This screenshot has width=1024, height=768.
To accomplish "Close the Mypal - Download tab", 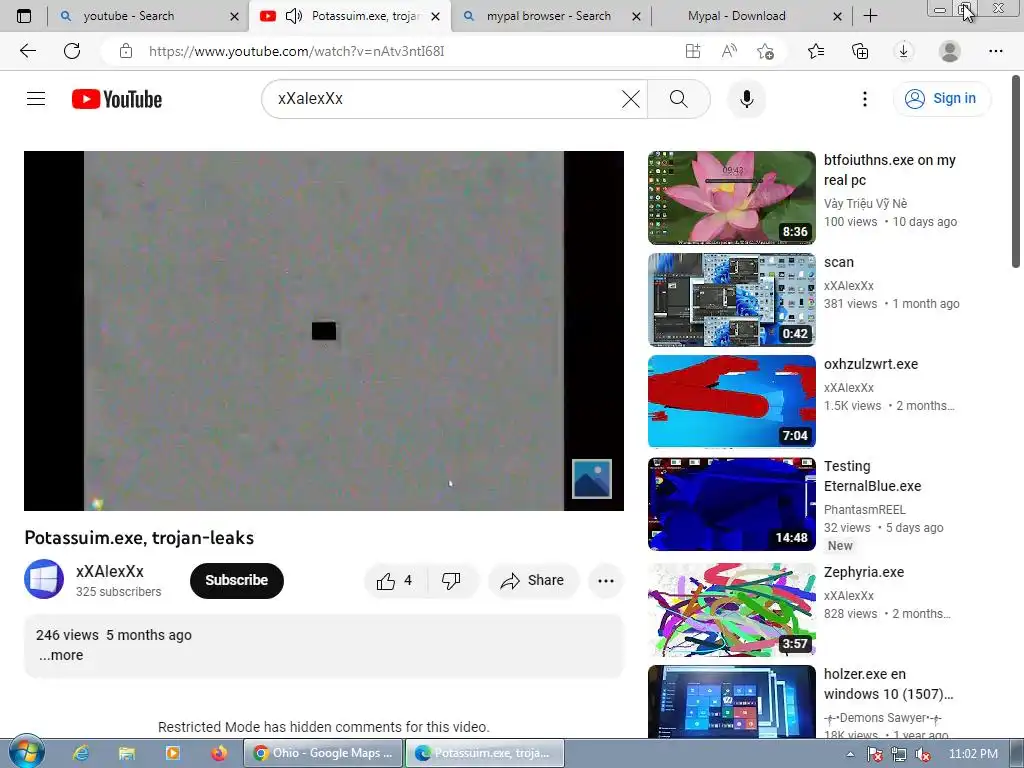I will tap(837, 16).
